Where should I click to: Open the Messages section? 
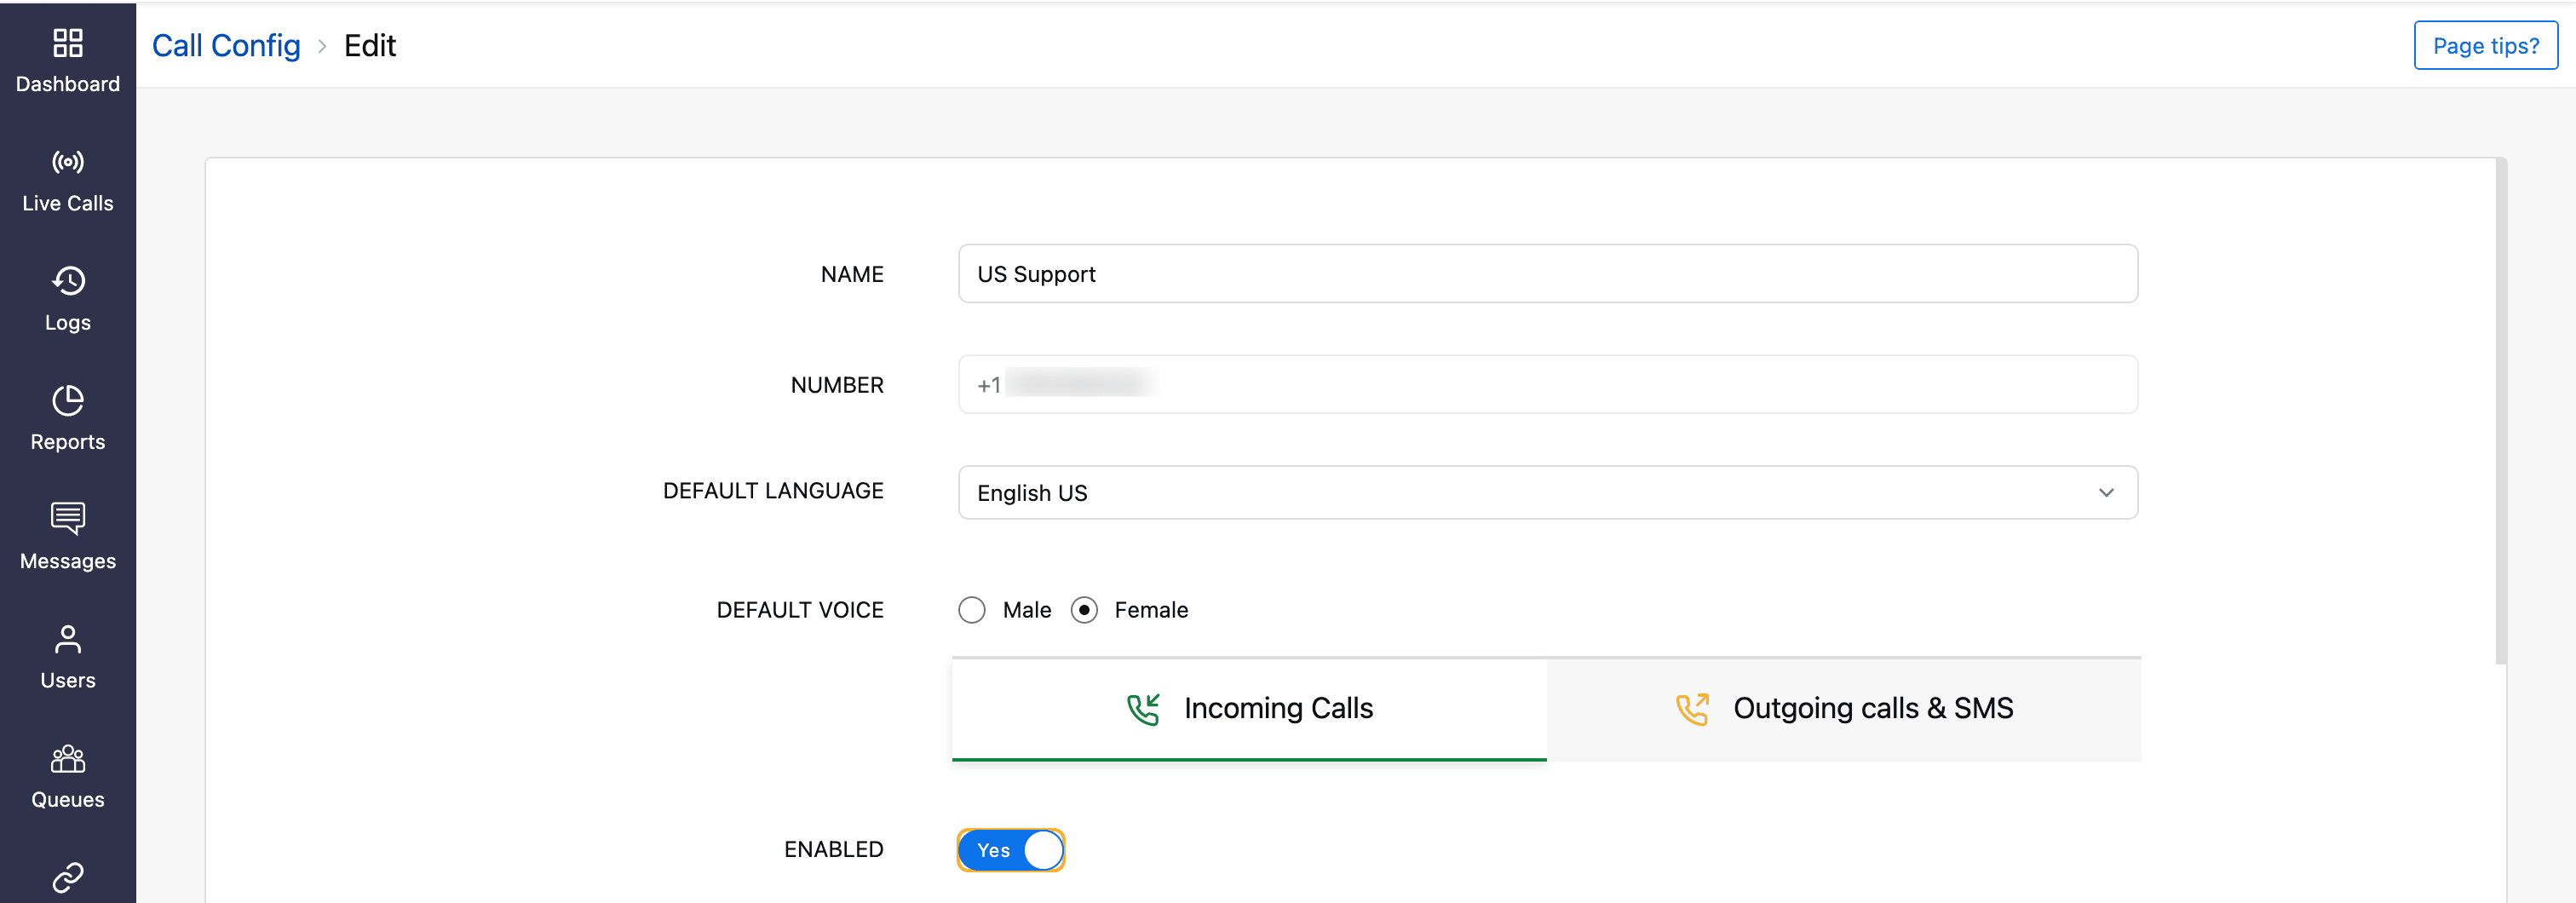(x=67, y=536)
